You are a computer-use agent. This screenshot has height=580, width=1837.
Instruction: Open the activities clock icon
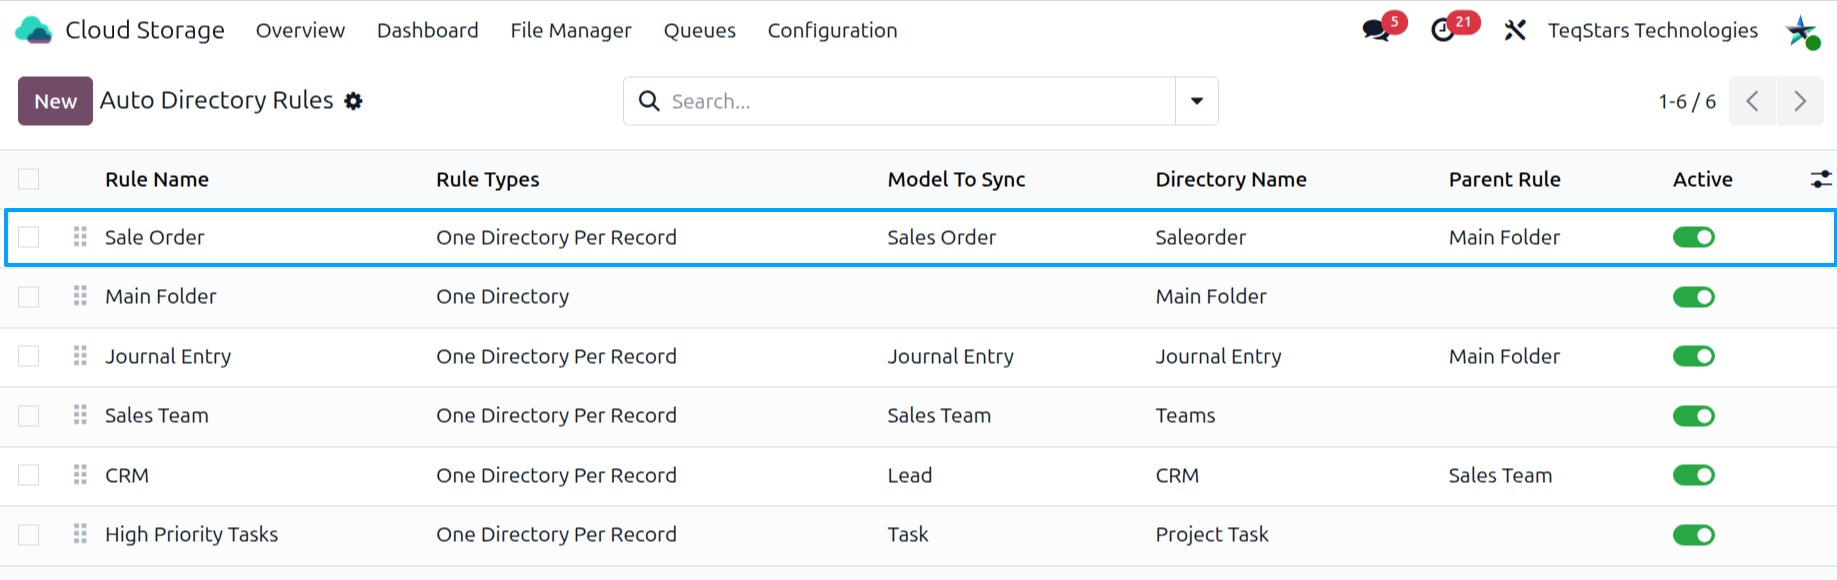1443,30
